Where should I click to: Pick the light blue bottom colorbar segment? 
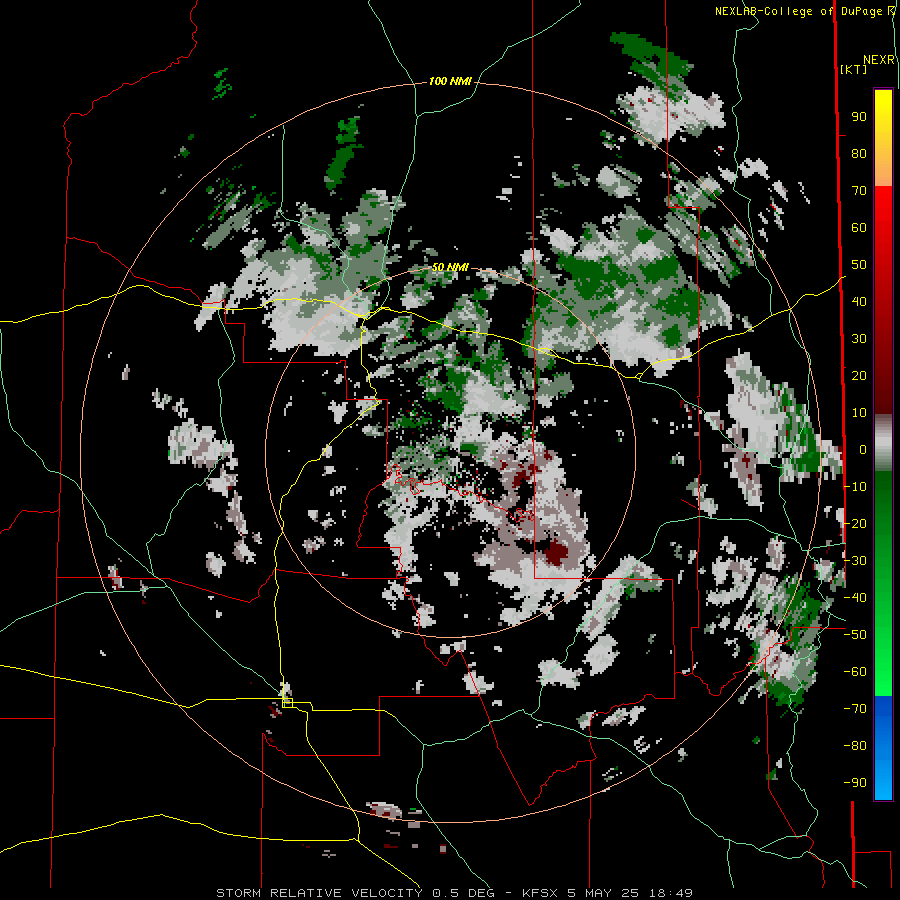pyautogui.click(x=883, y=779)
